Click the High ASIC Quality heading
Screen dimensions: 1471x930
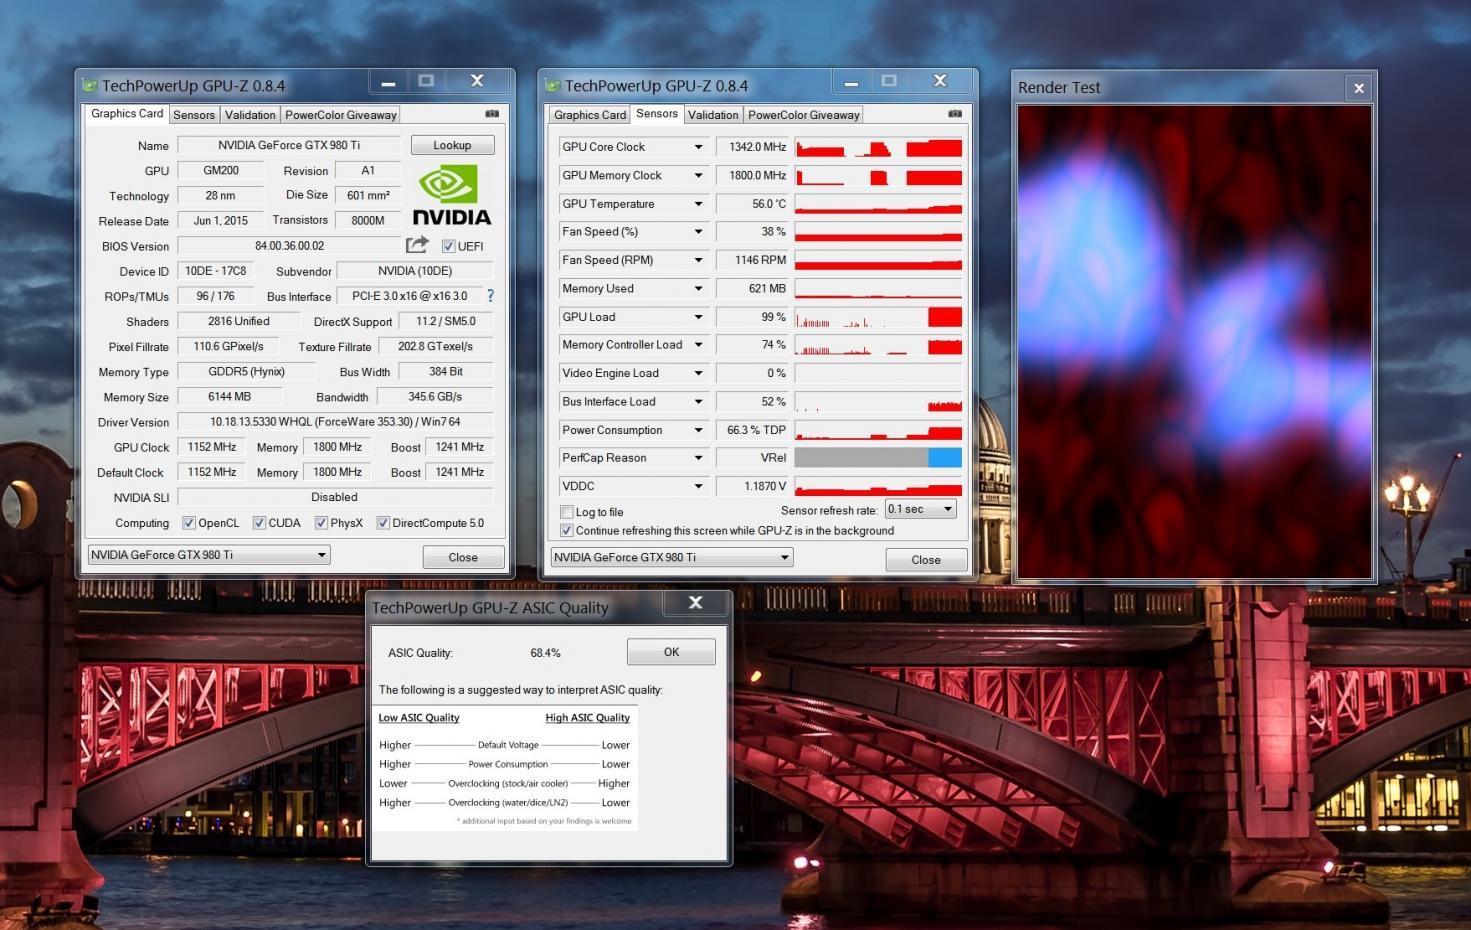(587, 718)
